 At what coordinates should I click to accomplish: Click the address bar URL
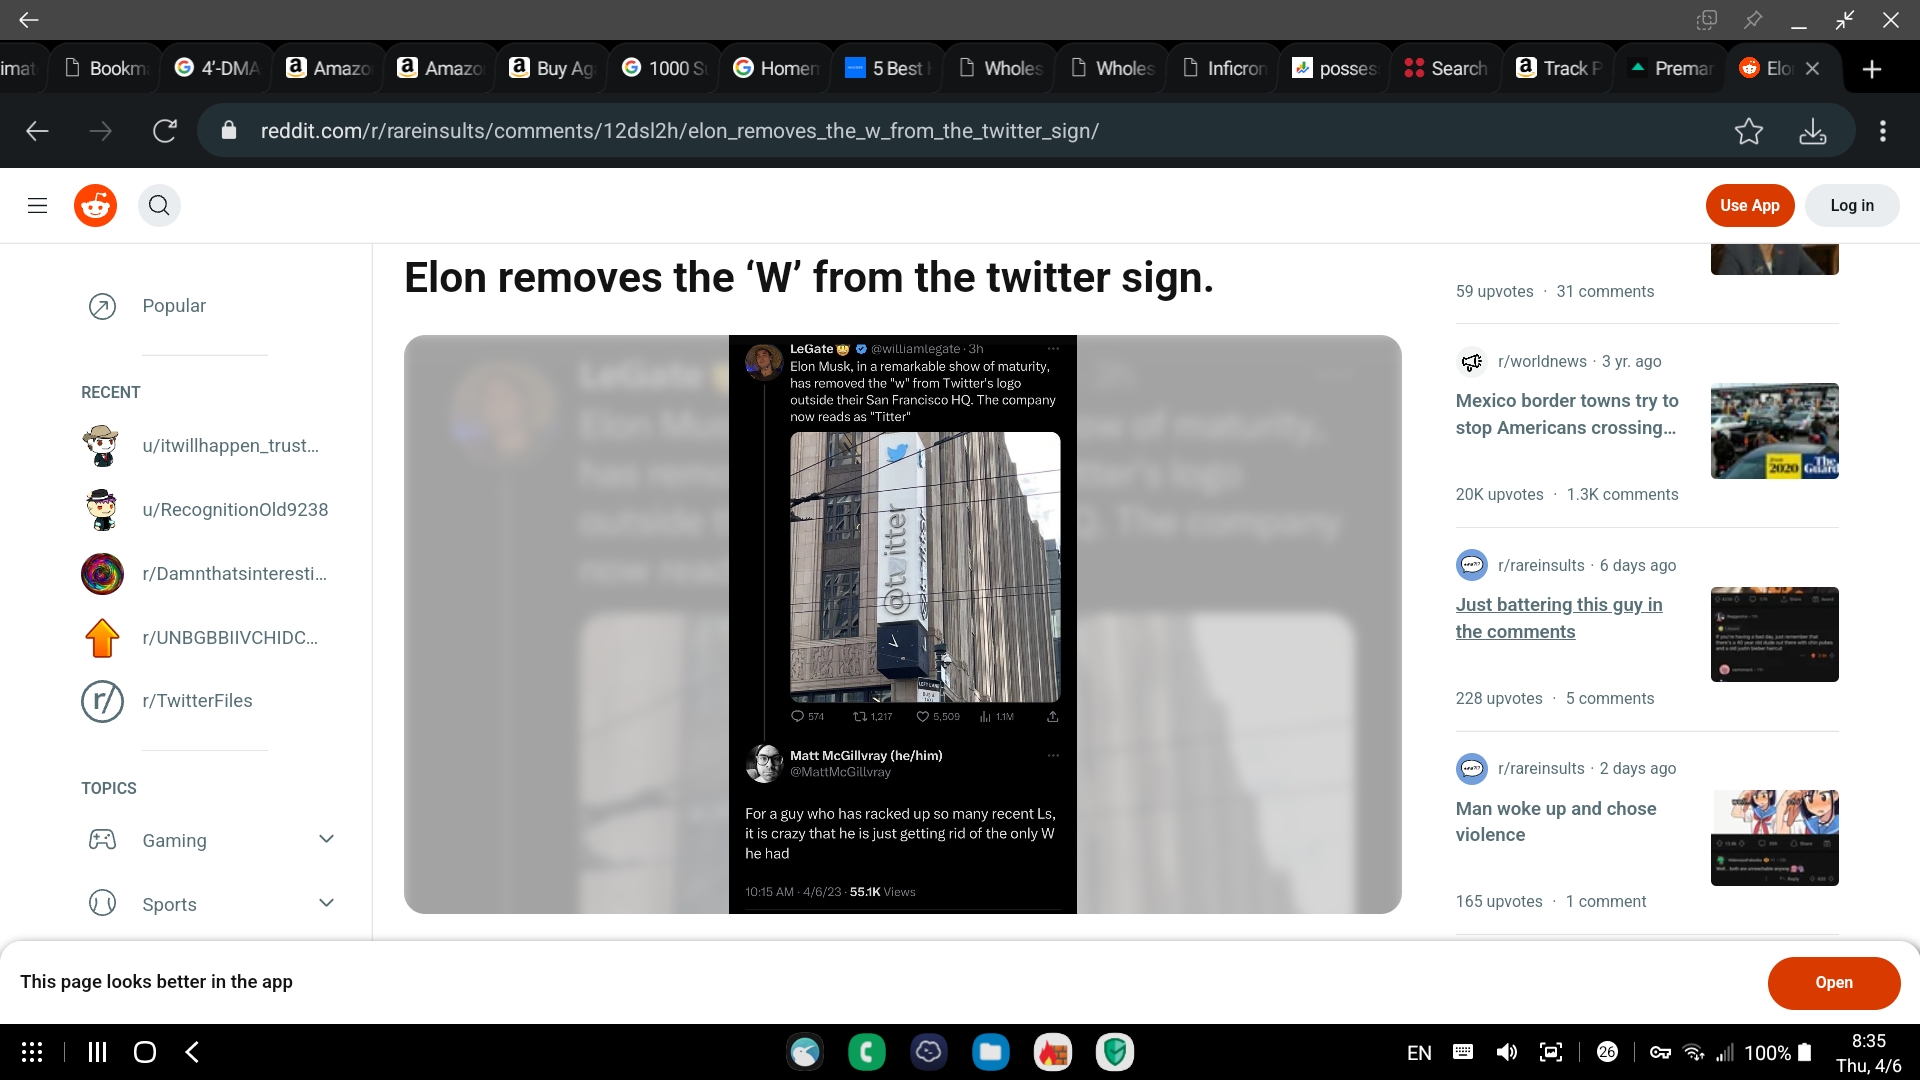[680, 131]
